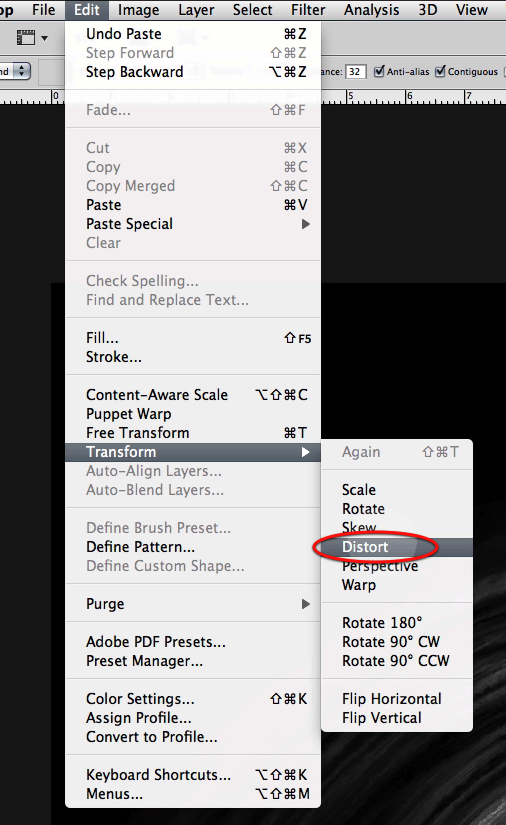Toggle the Contiguous checkbox

pyautogui.click(x=440, y=71)
